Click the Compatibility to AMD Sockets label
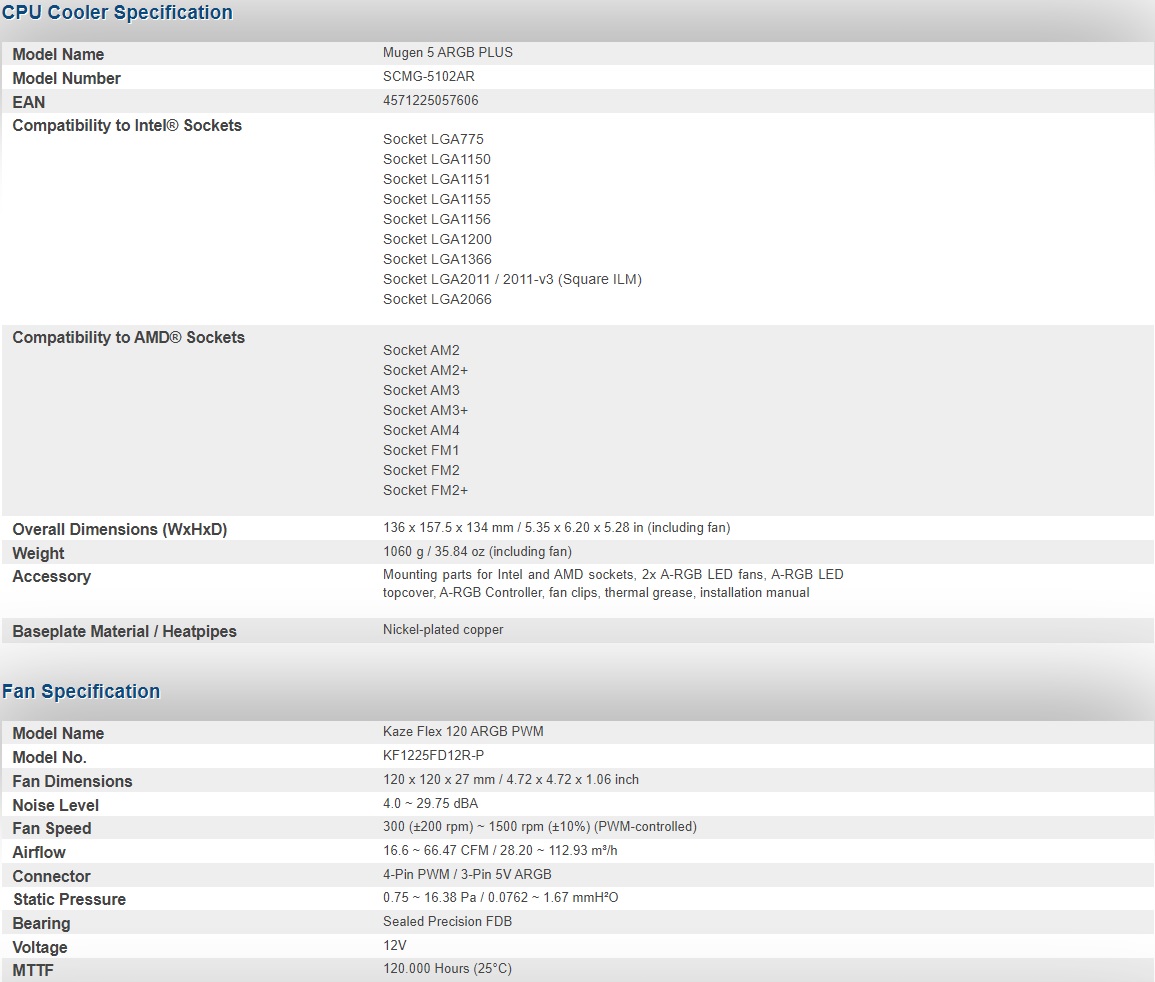Viewport: 1155px width, 982px height. click(128, 337)
